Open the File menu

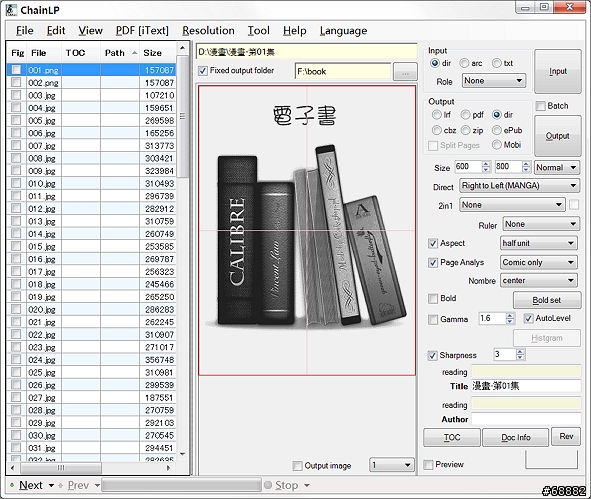click(x=24, y=31)
